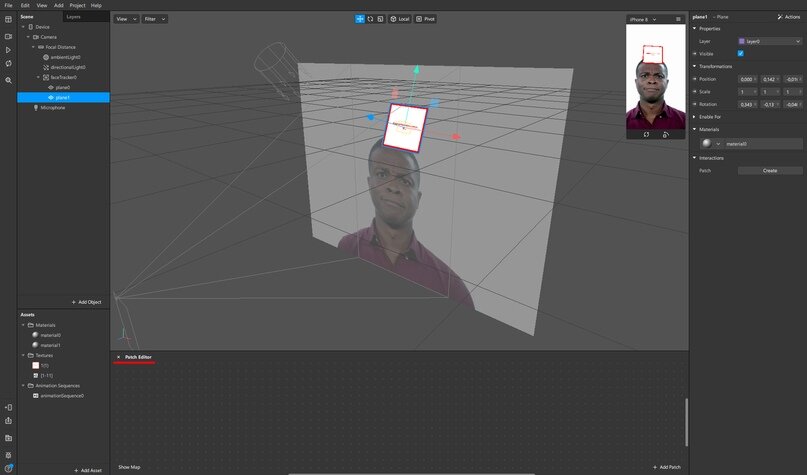
Task: Select the Scale manipulator tool in viewport toolbar
Action: point(380,19)
